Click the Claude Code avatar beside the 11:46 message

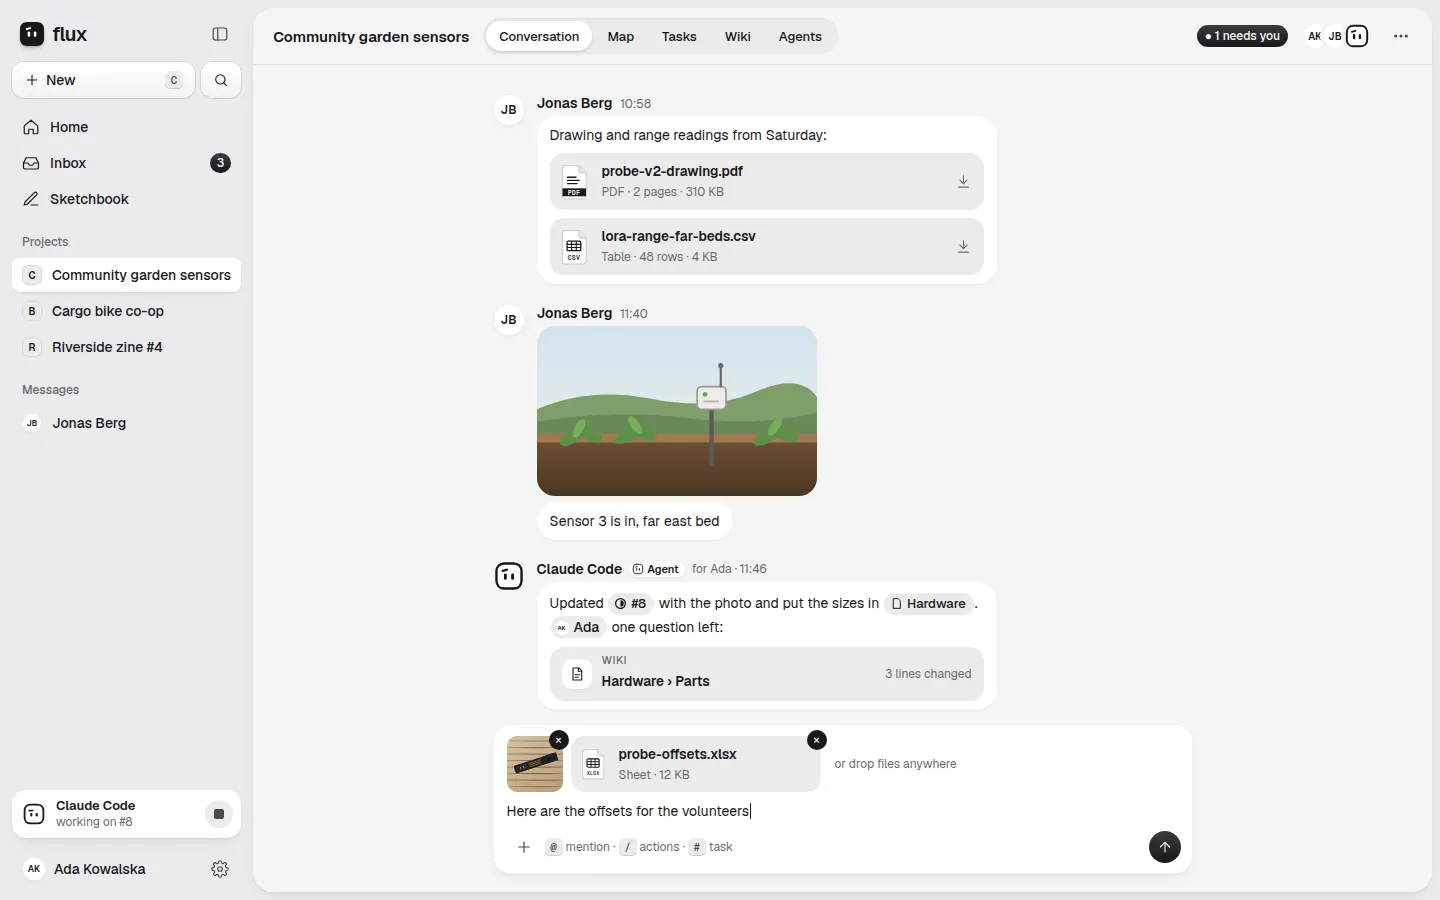(x=509, y=576)
